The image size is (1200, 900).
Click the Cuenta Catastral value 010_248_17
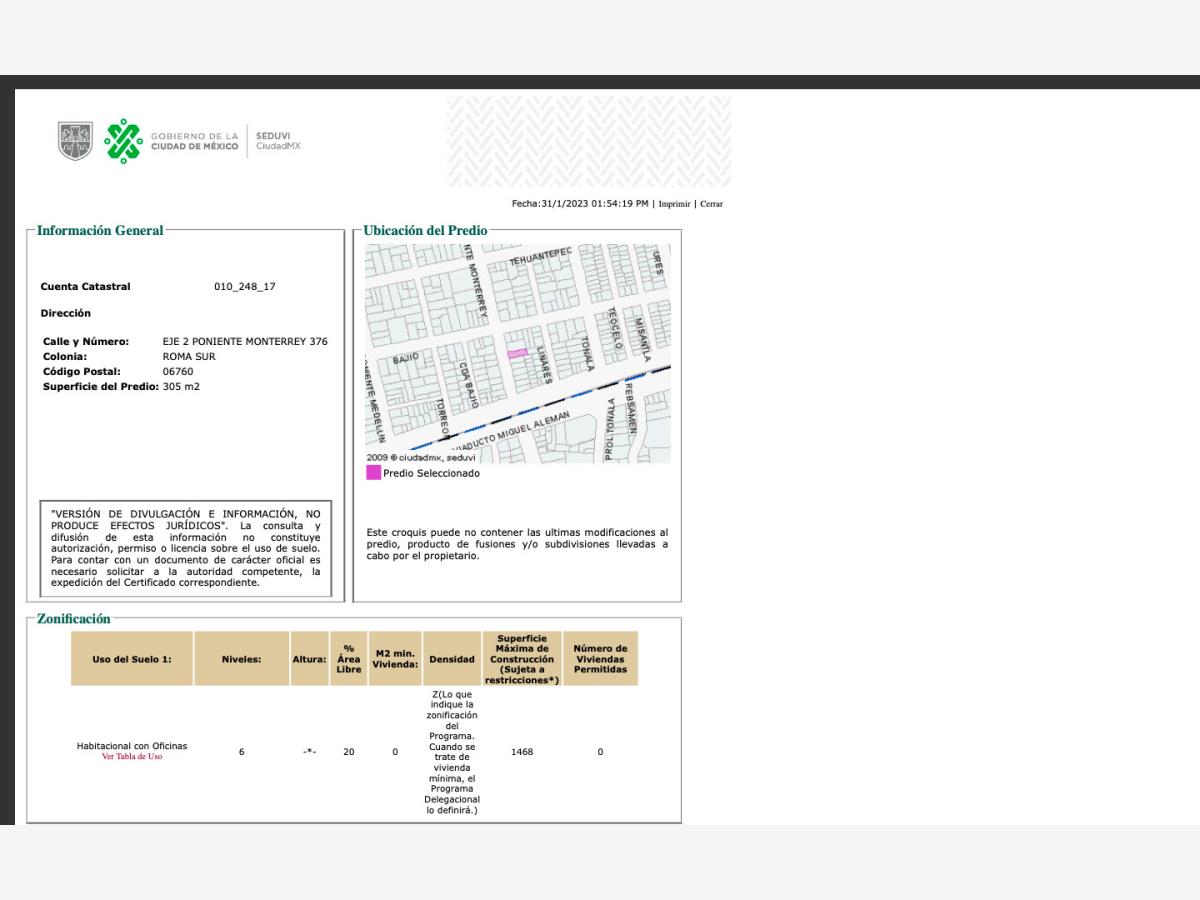tap(245, 287)
